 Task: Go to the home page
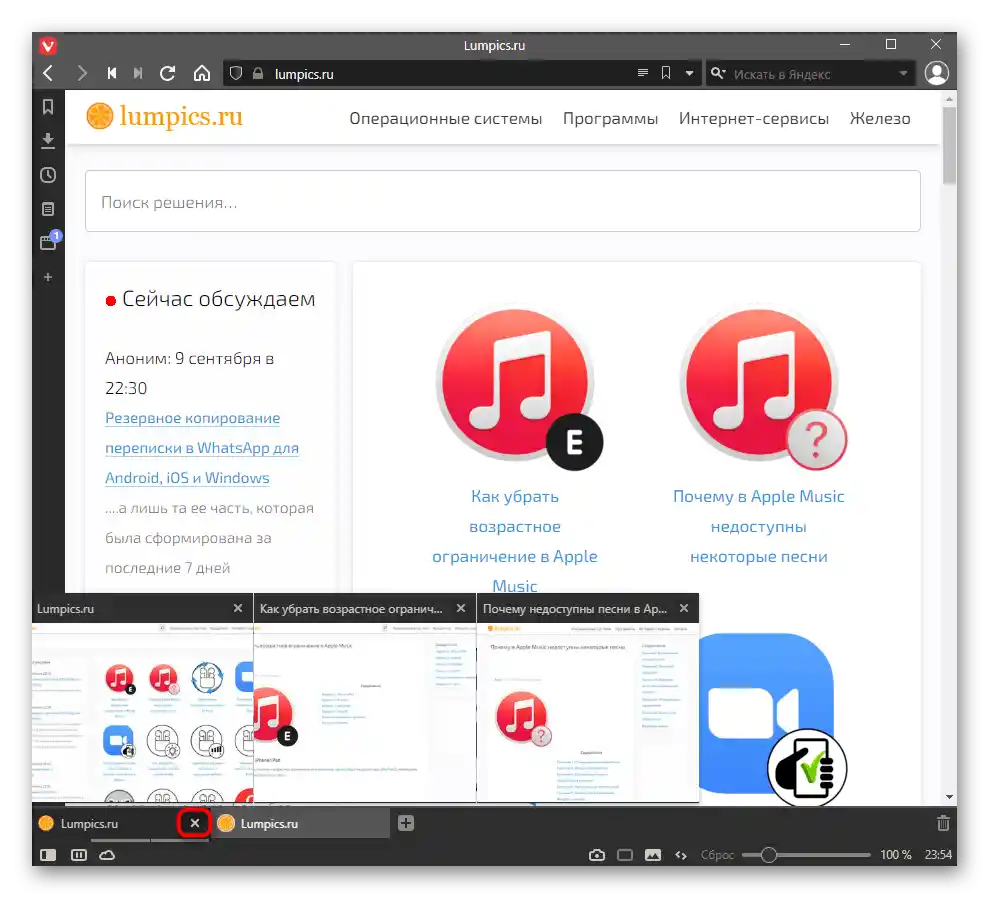pyautogui.click(x=202, y=74)
